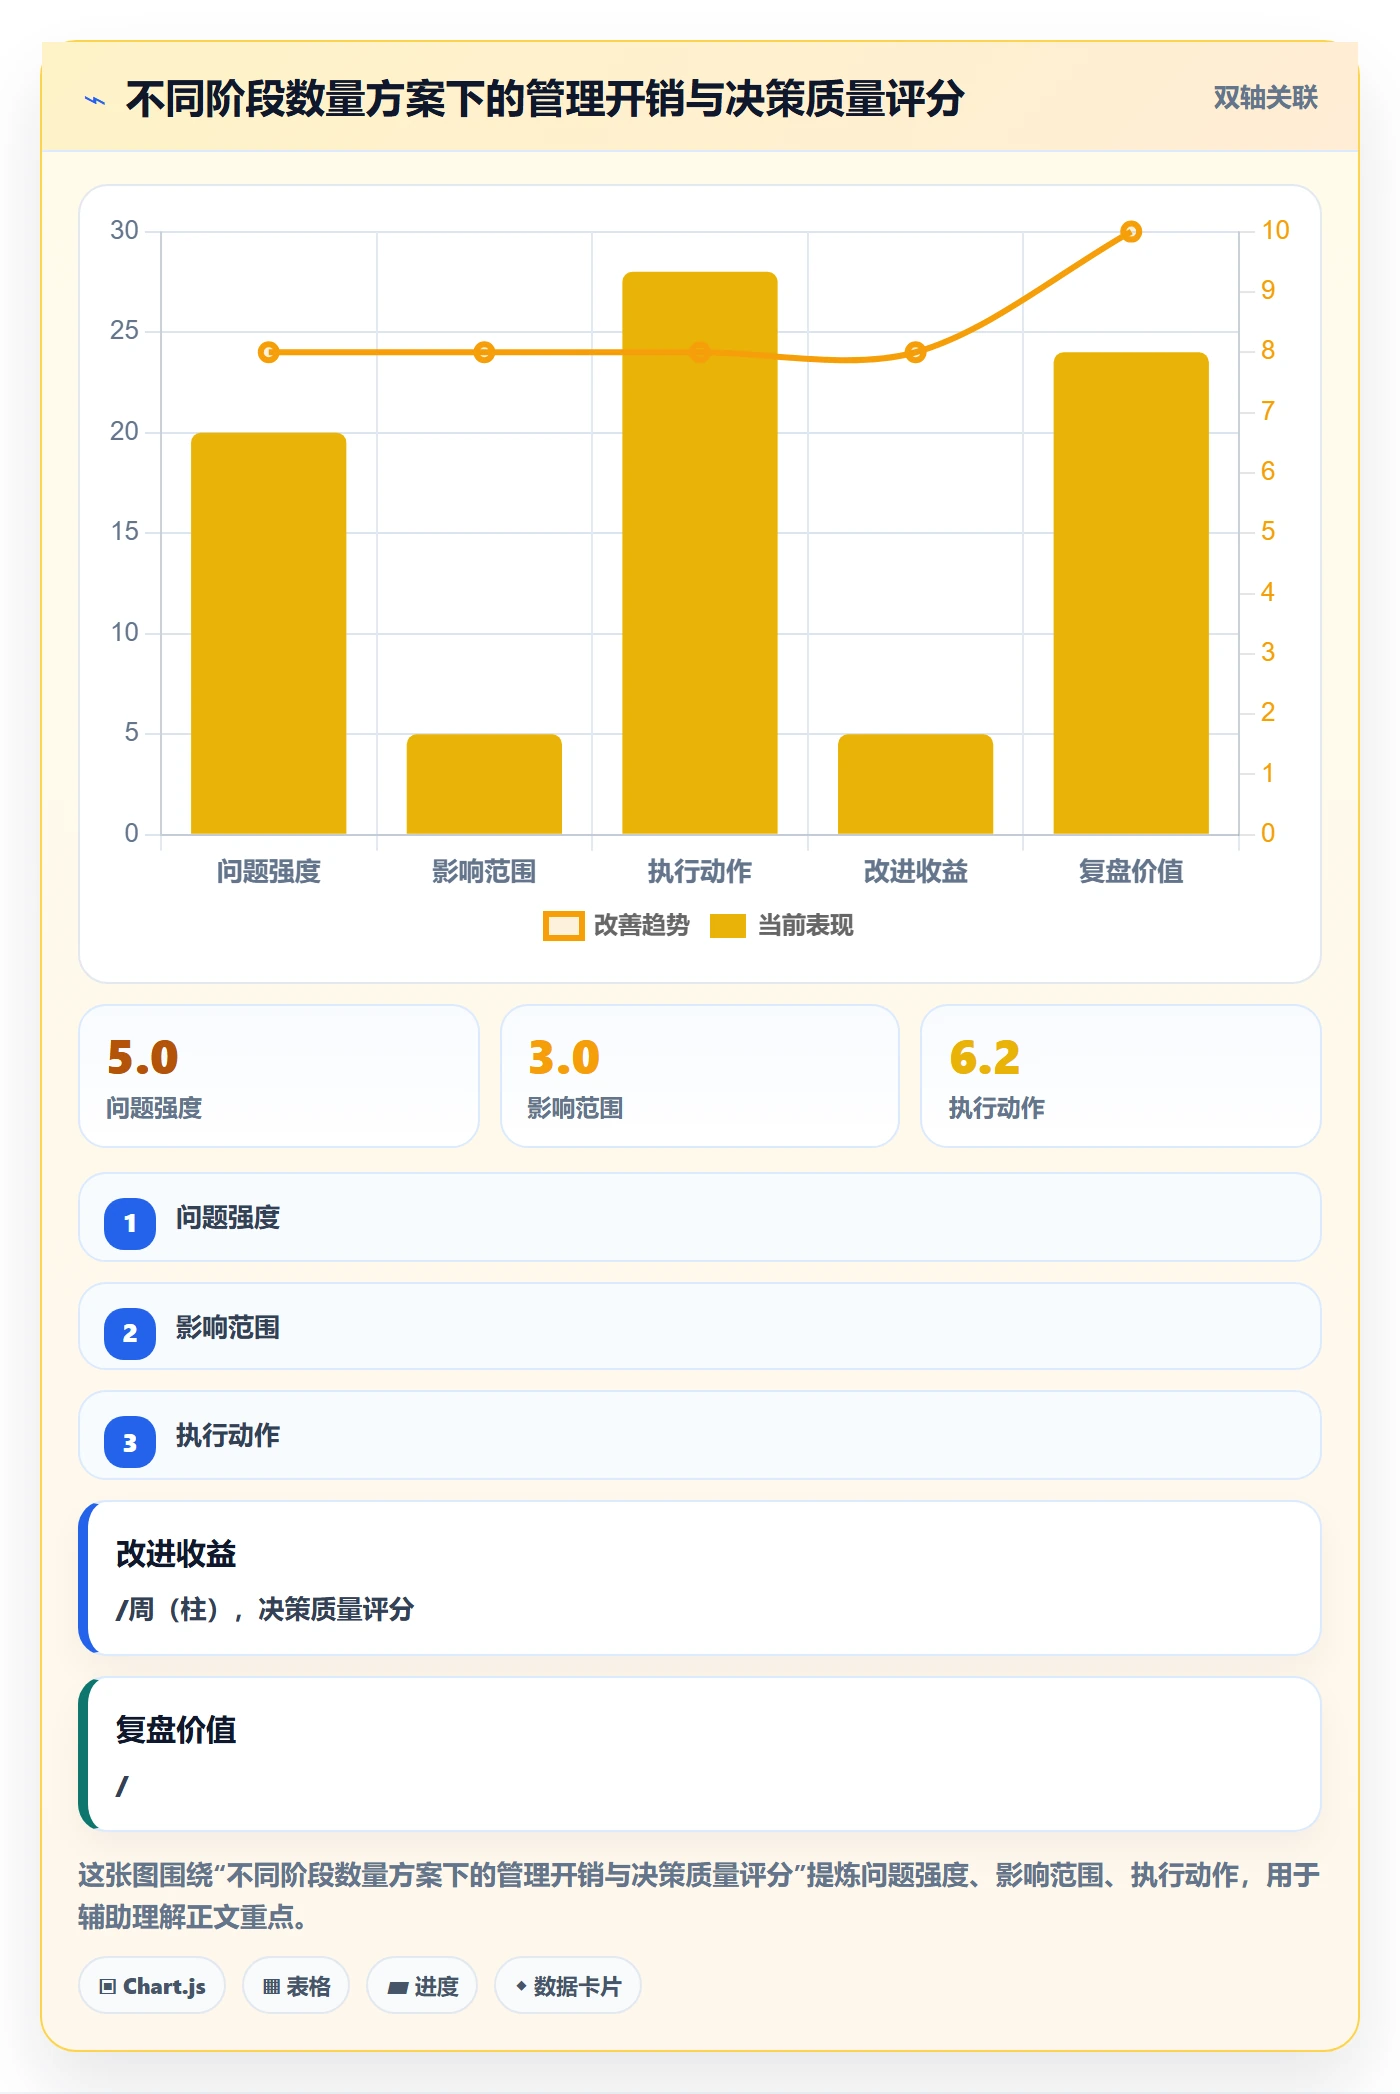Click the trend line point above 影响范围
Image resolution: width=1400 pixels, height=2094 pixels.
click(484, 352)
